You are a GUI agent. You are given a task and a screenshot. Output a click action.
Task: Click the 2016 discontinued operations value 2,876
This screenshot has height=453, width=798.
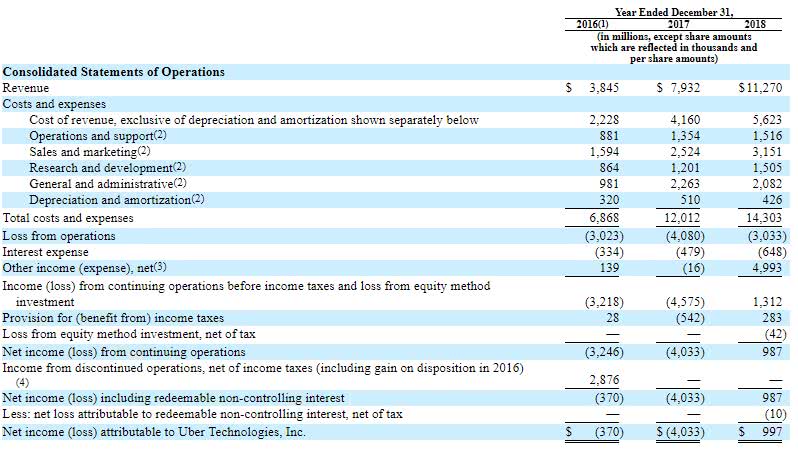604,380
